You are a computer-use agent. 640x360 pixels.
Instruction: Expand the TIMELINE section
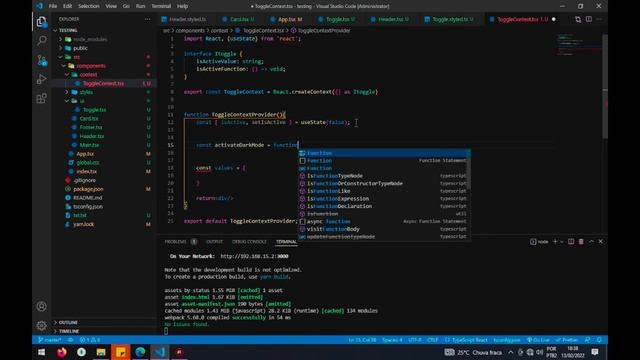(x=69, y=331)
